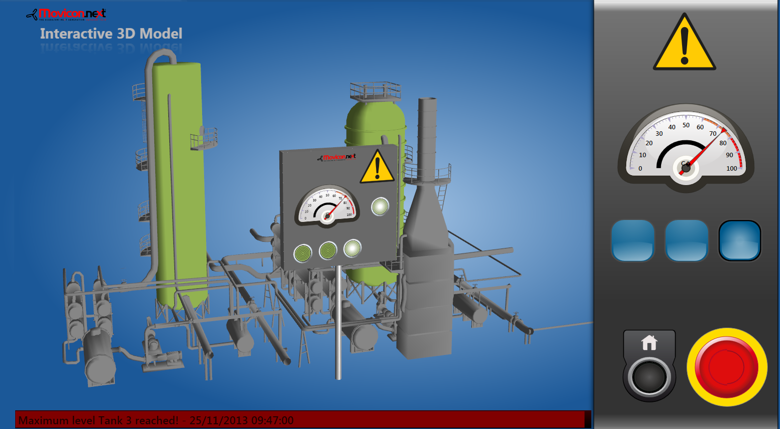
Task: Toggle the left blue square button
Action: point(633,241)
